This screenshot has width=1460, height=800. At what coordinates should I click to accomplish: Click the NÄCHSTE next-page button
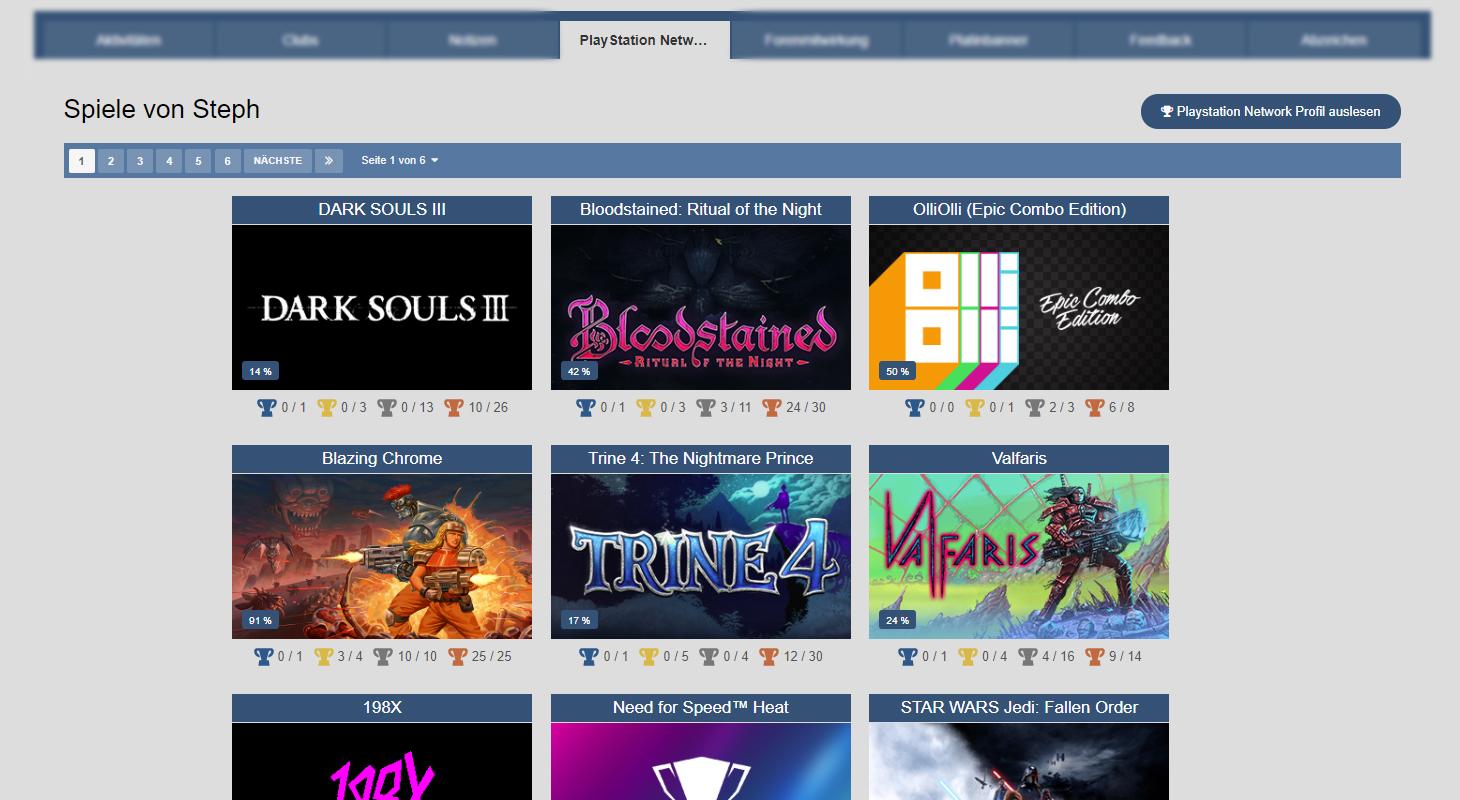(x=278, y=160)
